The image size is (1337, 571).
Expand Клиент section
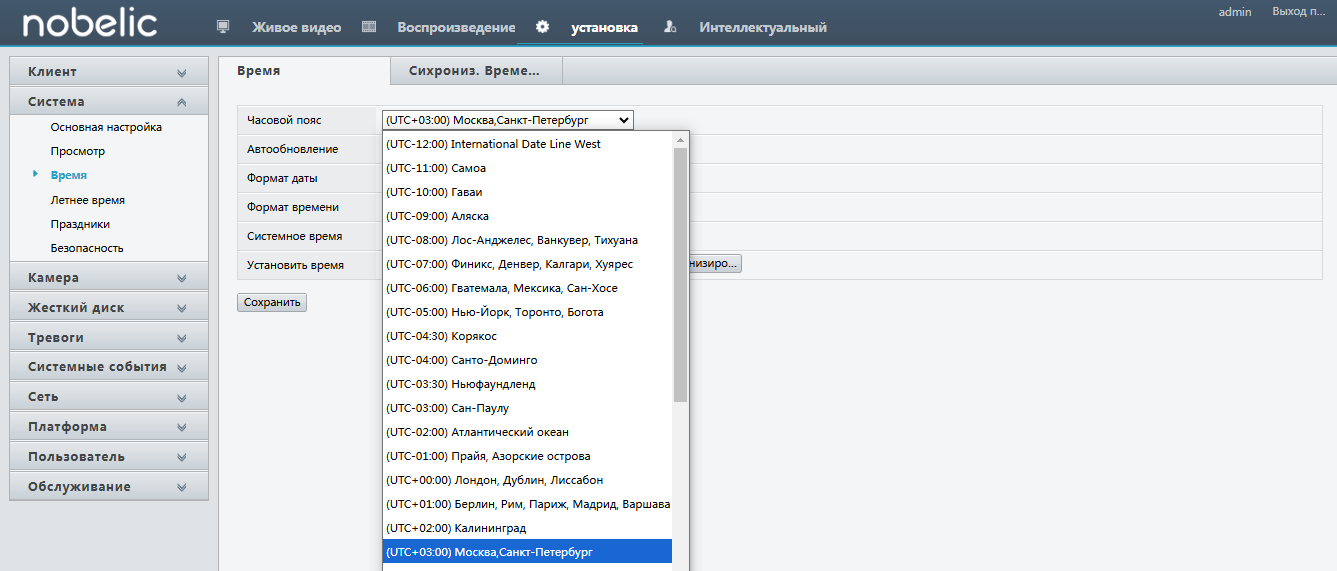(109, 72)
